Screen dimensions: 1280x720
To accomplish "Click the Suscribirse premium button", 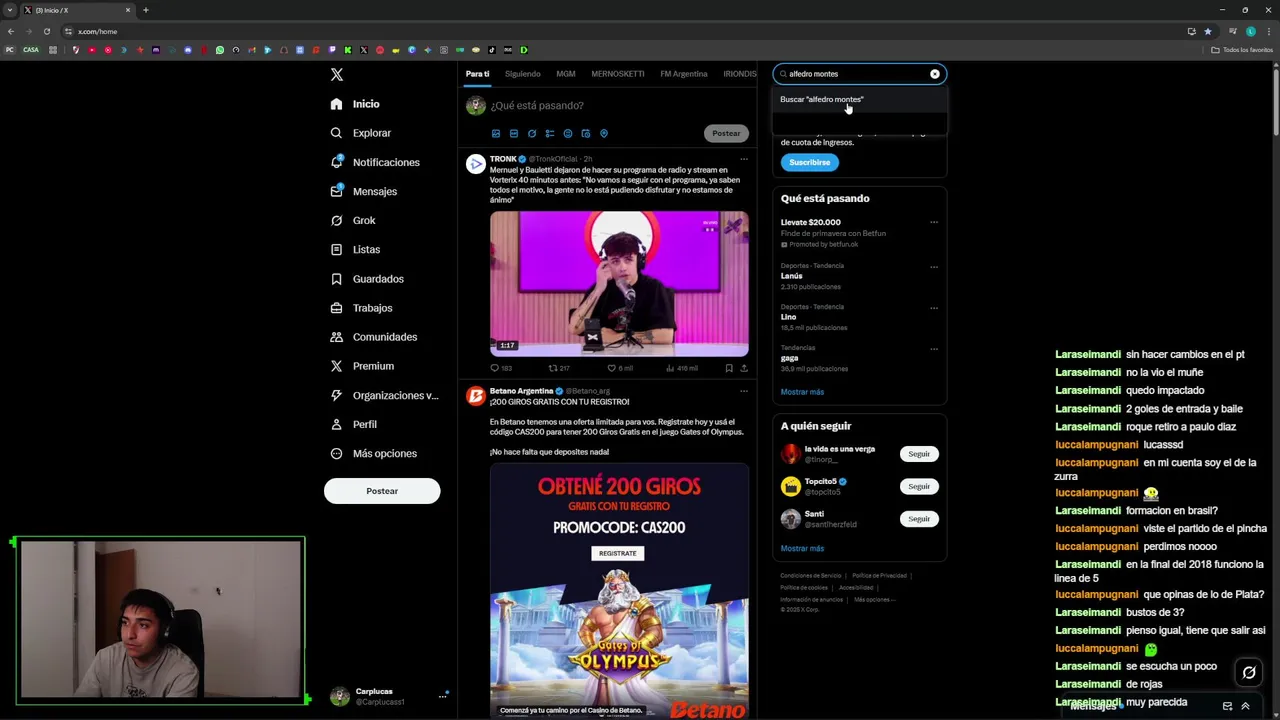I will pos(809,162).
